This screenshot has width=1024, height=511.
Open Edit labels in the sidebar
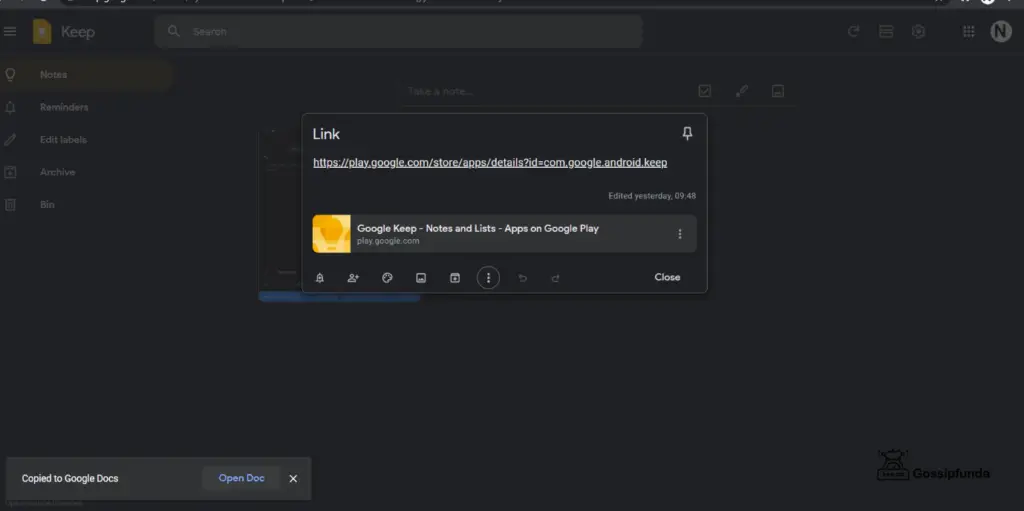coord(86,140)
